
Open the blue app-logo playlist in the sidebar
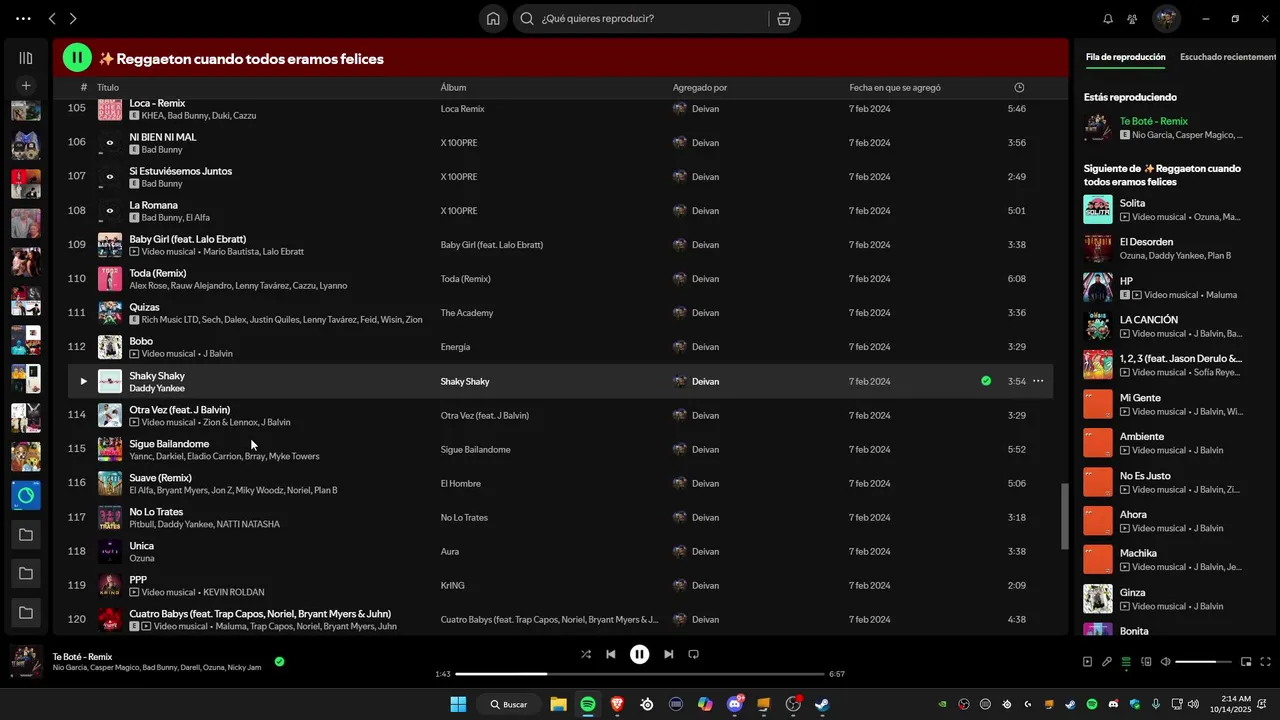[x=26, y=495]
